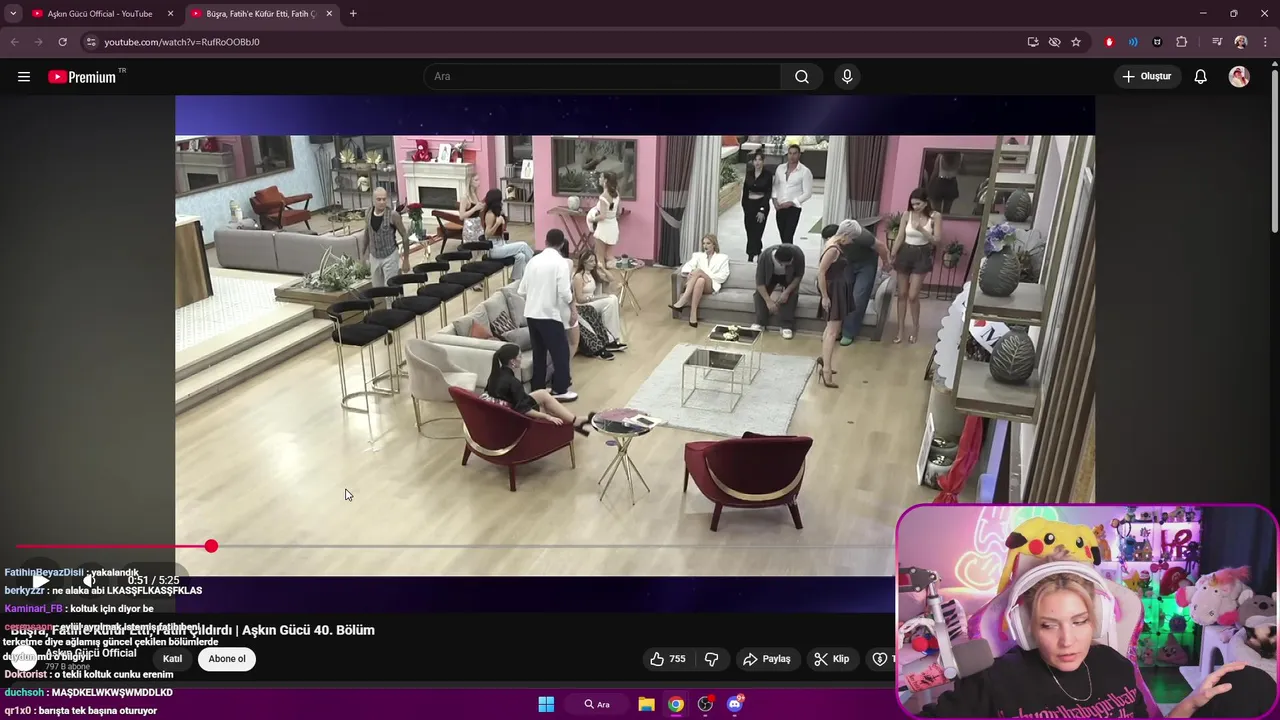
Task: Close the Aşkın Gücü Official browser tab
Action: 170,14
